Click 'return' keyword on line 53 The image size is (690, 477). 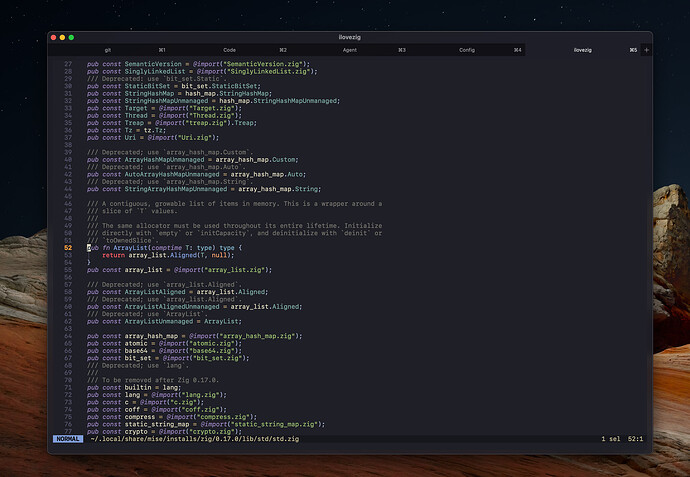(113, 255)
